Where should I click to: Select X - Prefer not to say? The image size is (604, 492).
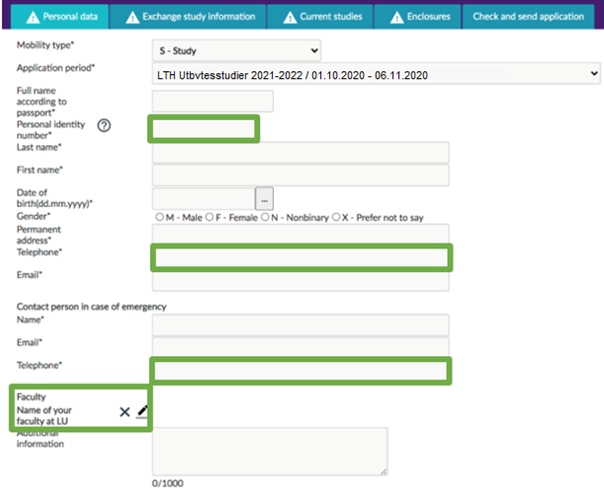pos(337,217)
